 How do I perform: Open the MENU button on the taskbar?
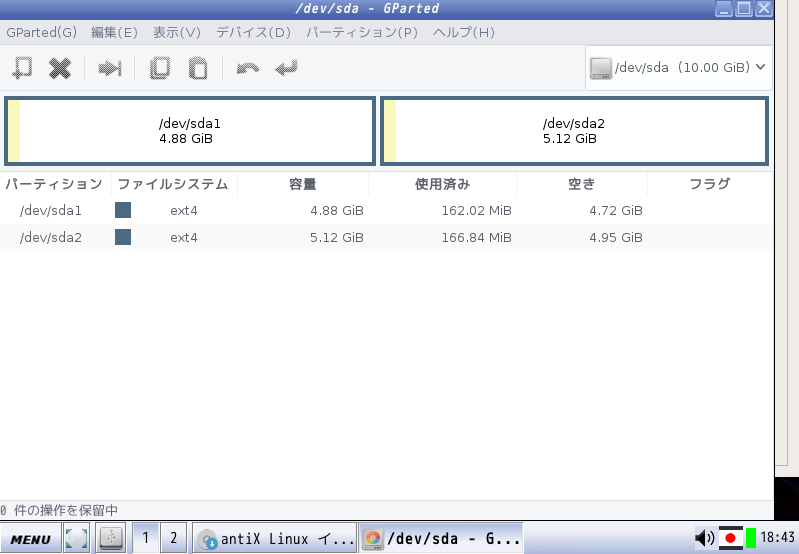31,539
